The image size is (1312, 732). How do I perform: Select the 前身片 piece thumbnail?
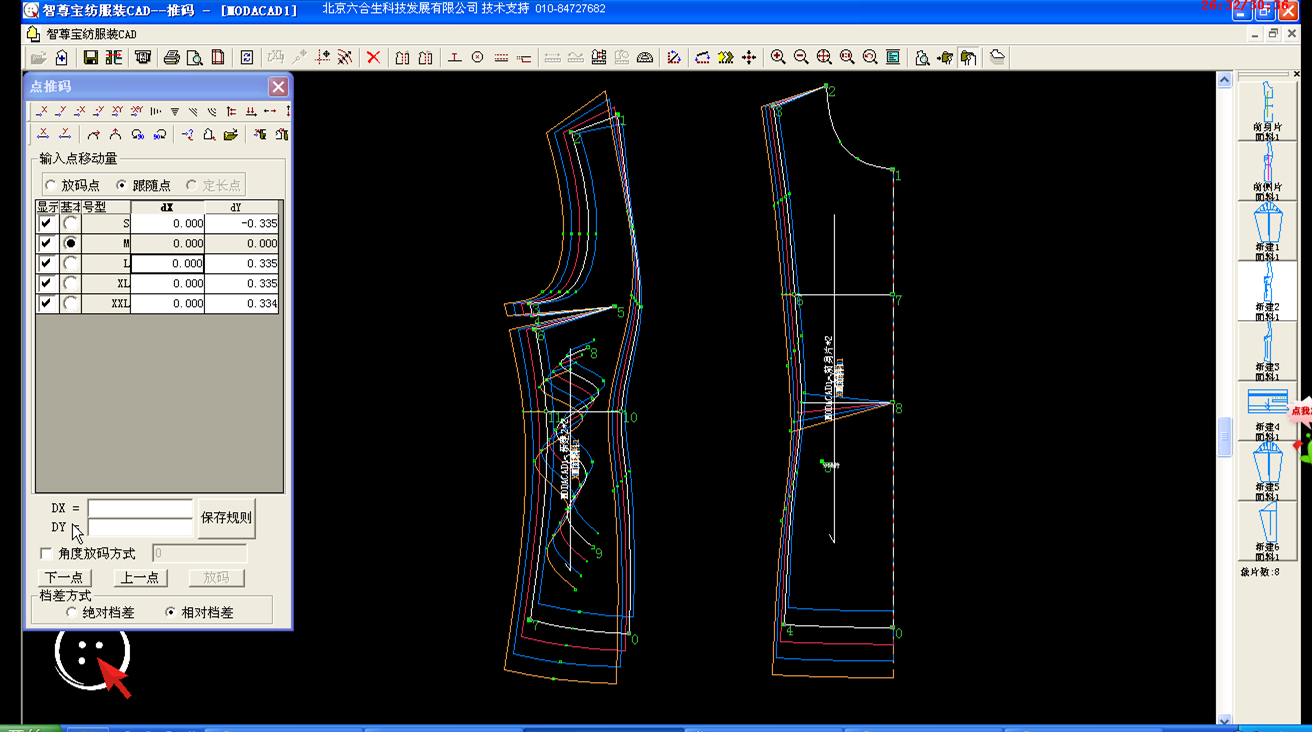point(1267,110)
